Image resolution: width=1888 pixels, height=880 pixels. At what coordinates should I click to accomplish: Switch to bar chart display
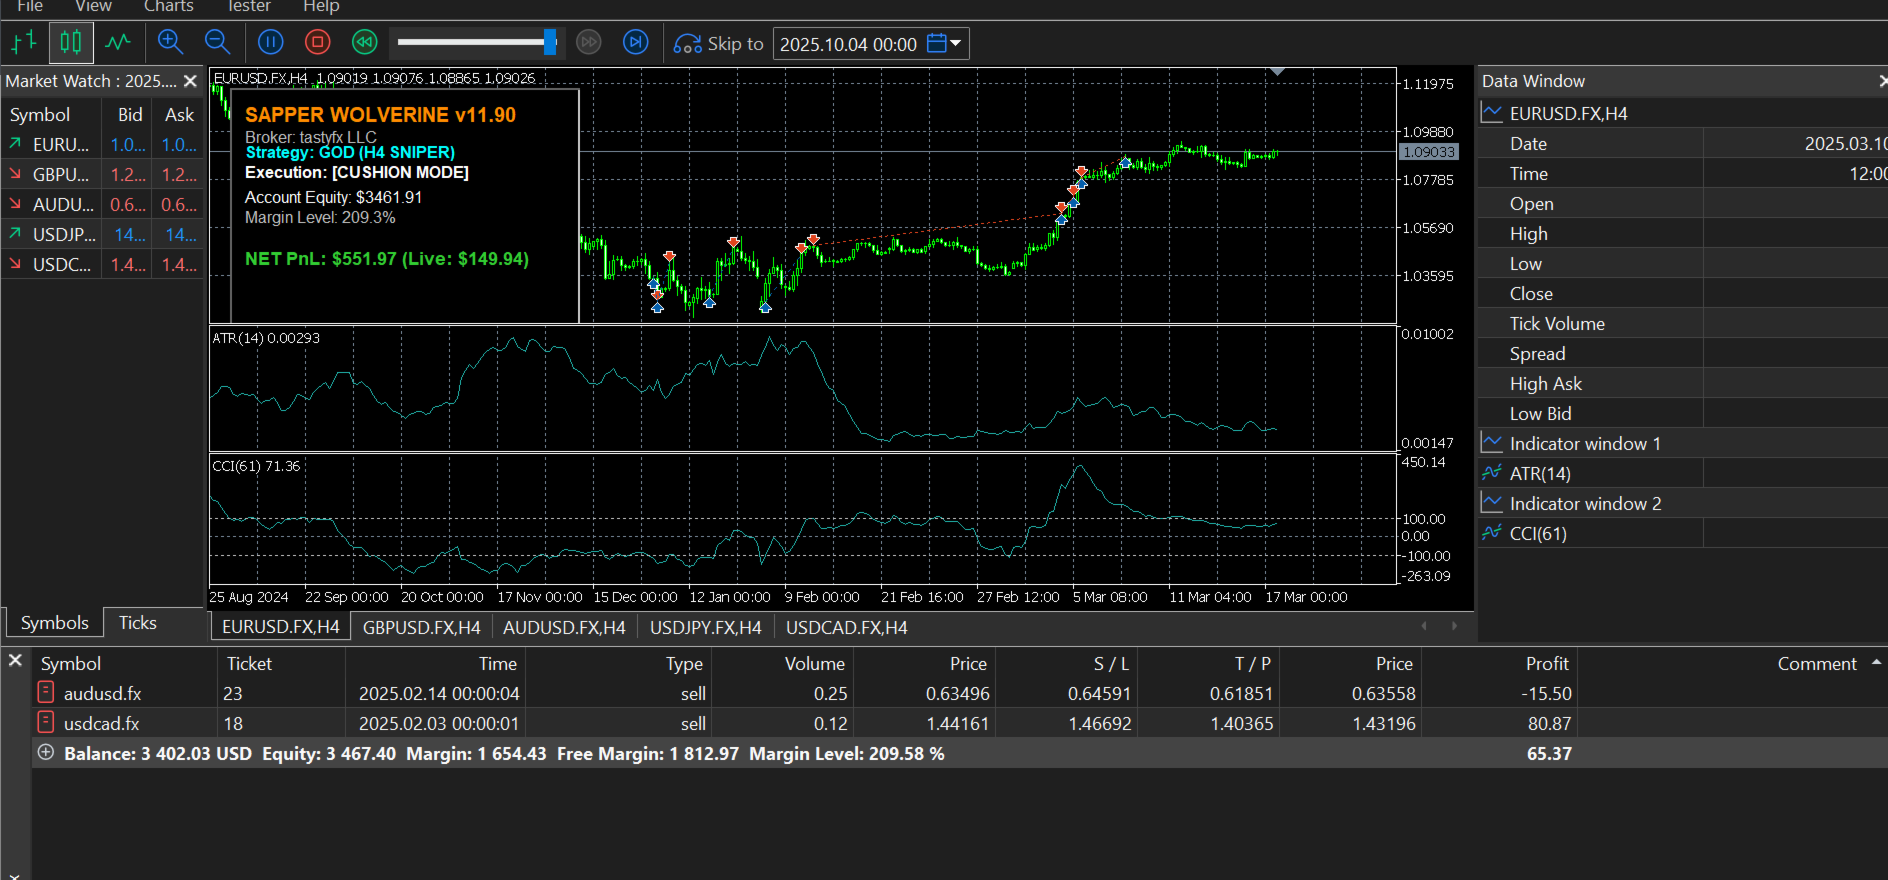(23, 42)
